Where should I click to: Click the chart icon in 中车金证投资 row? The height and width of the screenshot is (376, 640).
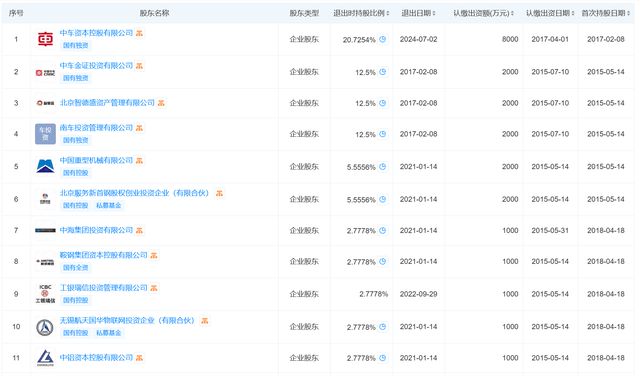(x=382, y=72)
